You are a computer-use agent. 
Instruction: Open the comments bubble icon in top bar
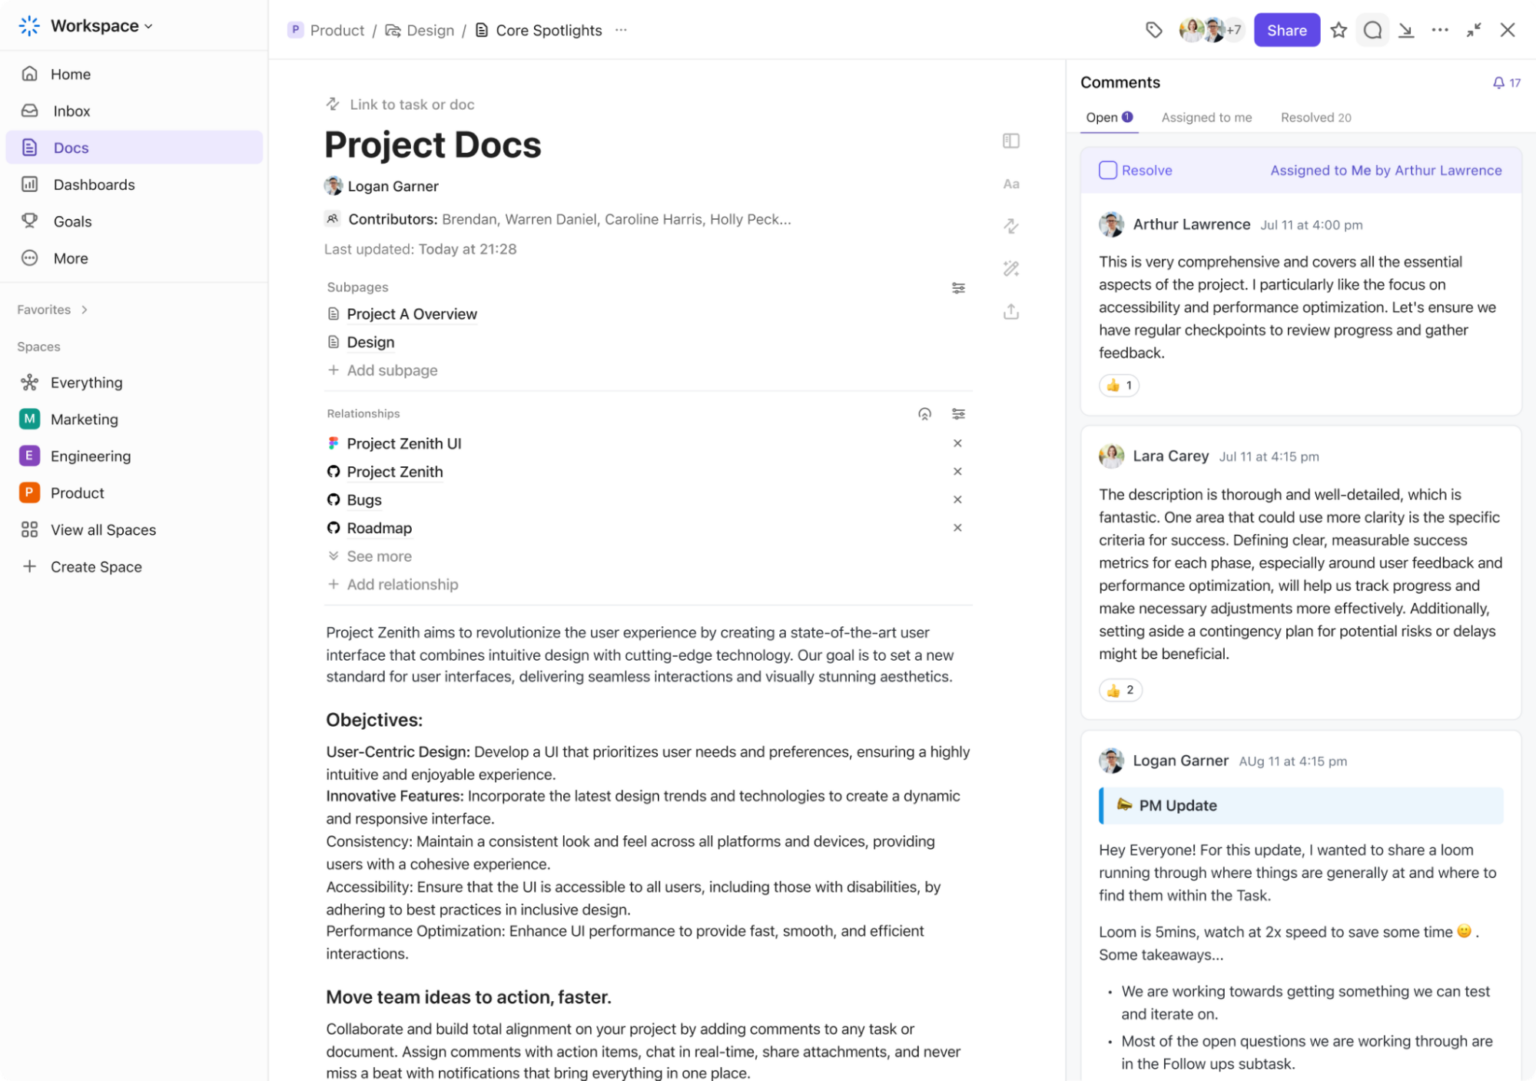coord(1372,30)
